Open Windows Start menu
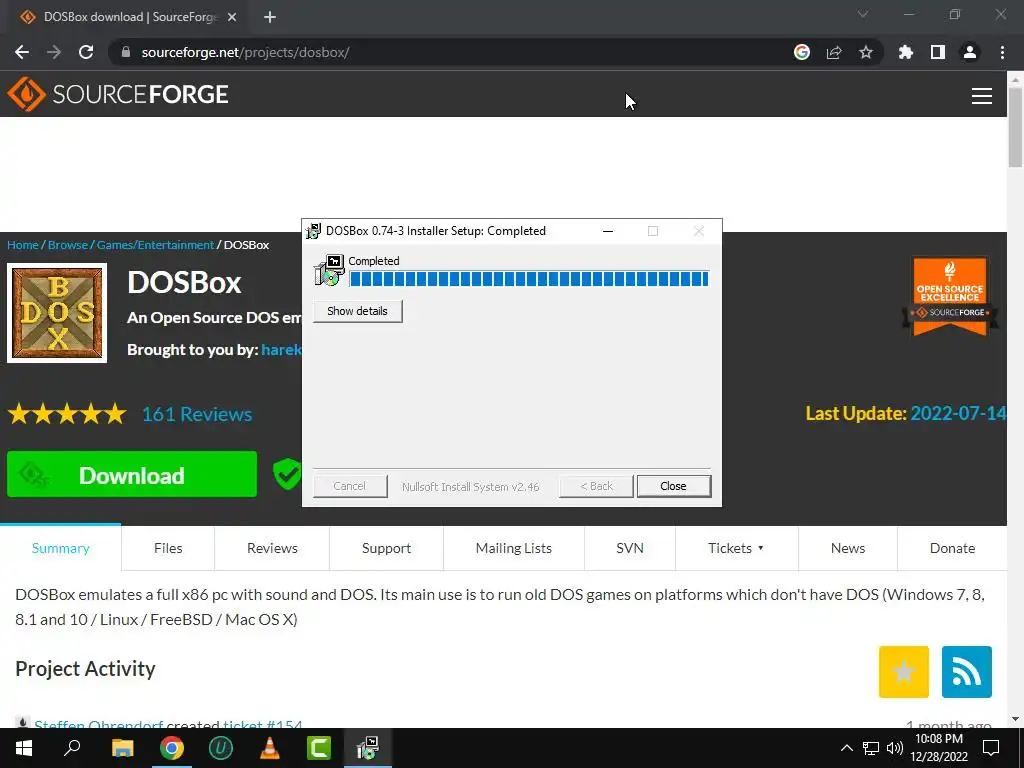The height and width of the screenshot is (768, 1024). [24, 748]
